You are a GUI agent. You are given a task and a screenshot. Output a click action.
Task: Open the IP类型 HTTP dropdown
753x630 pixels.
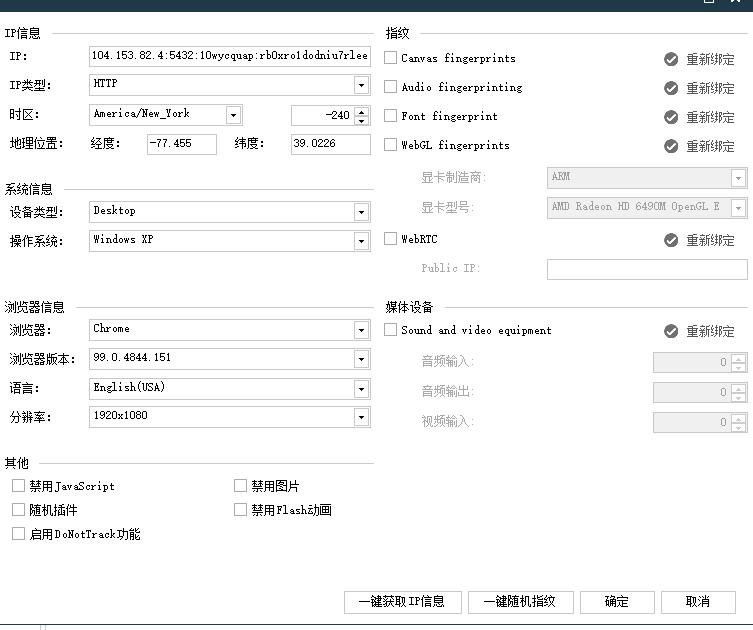tap(361, 85)
